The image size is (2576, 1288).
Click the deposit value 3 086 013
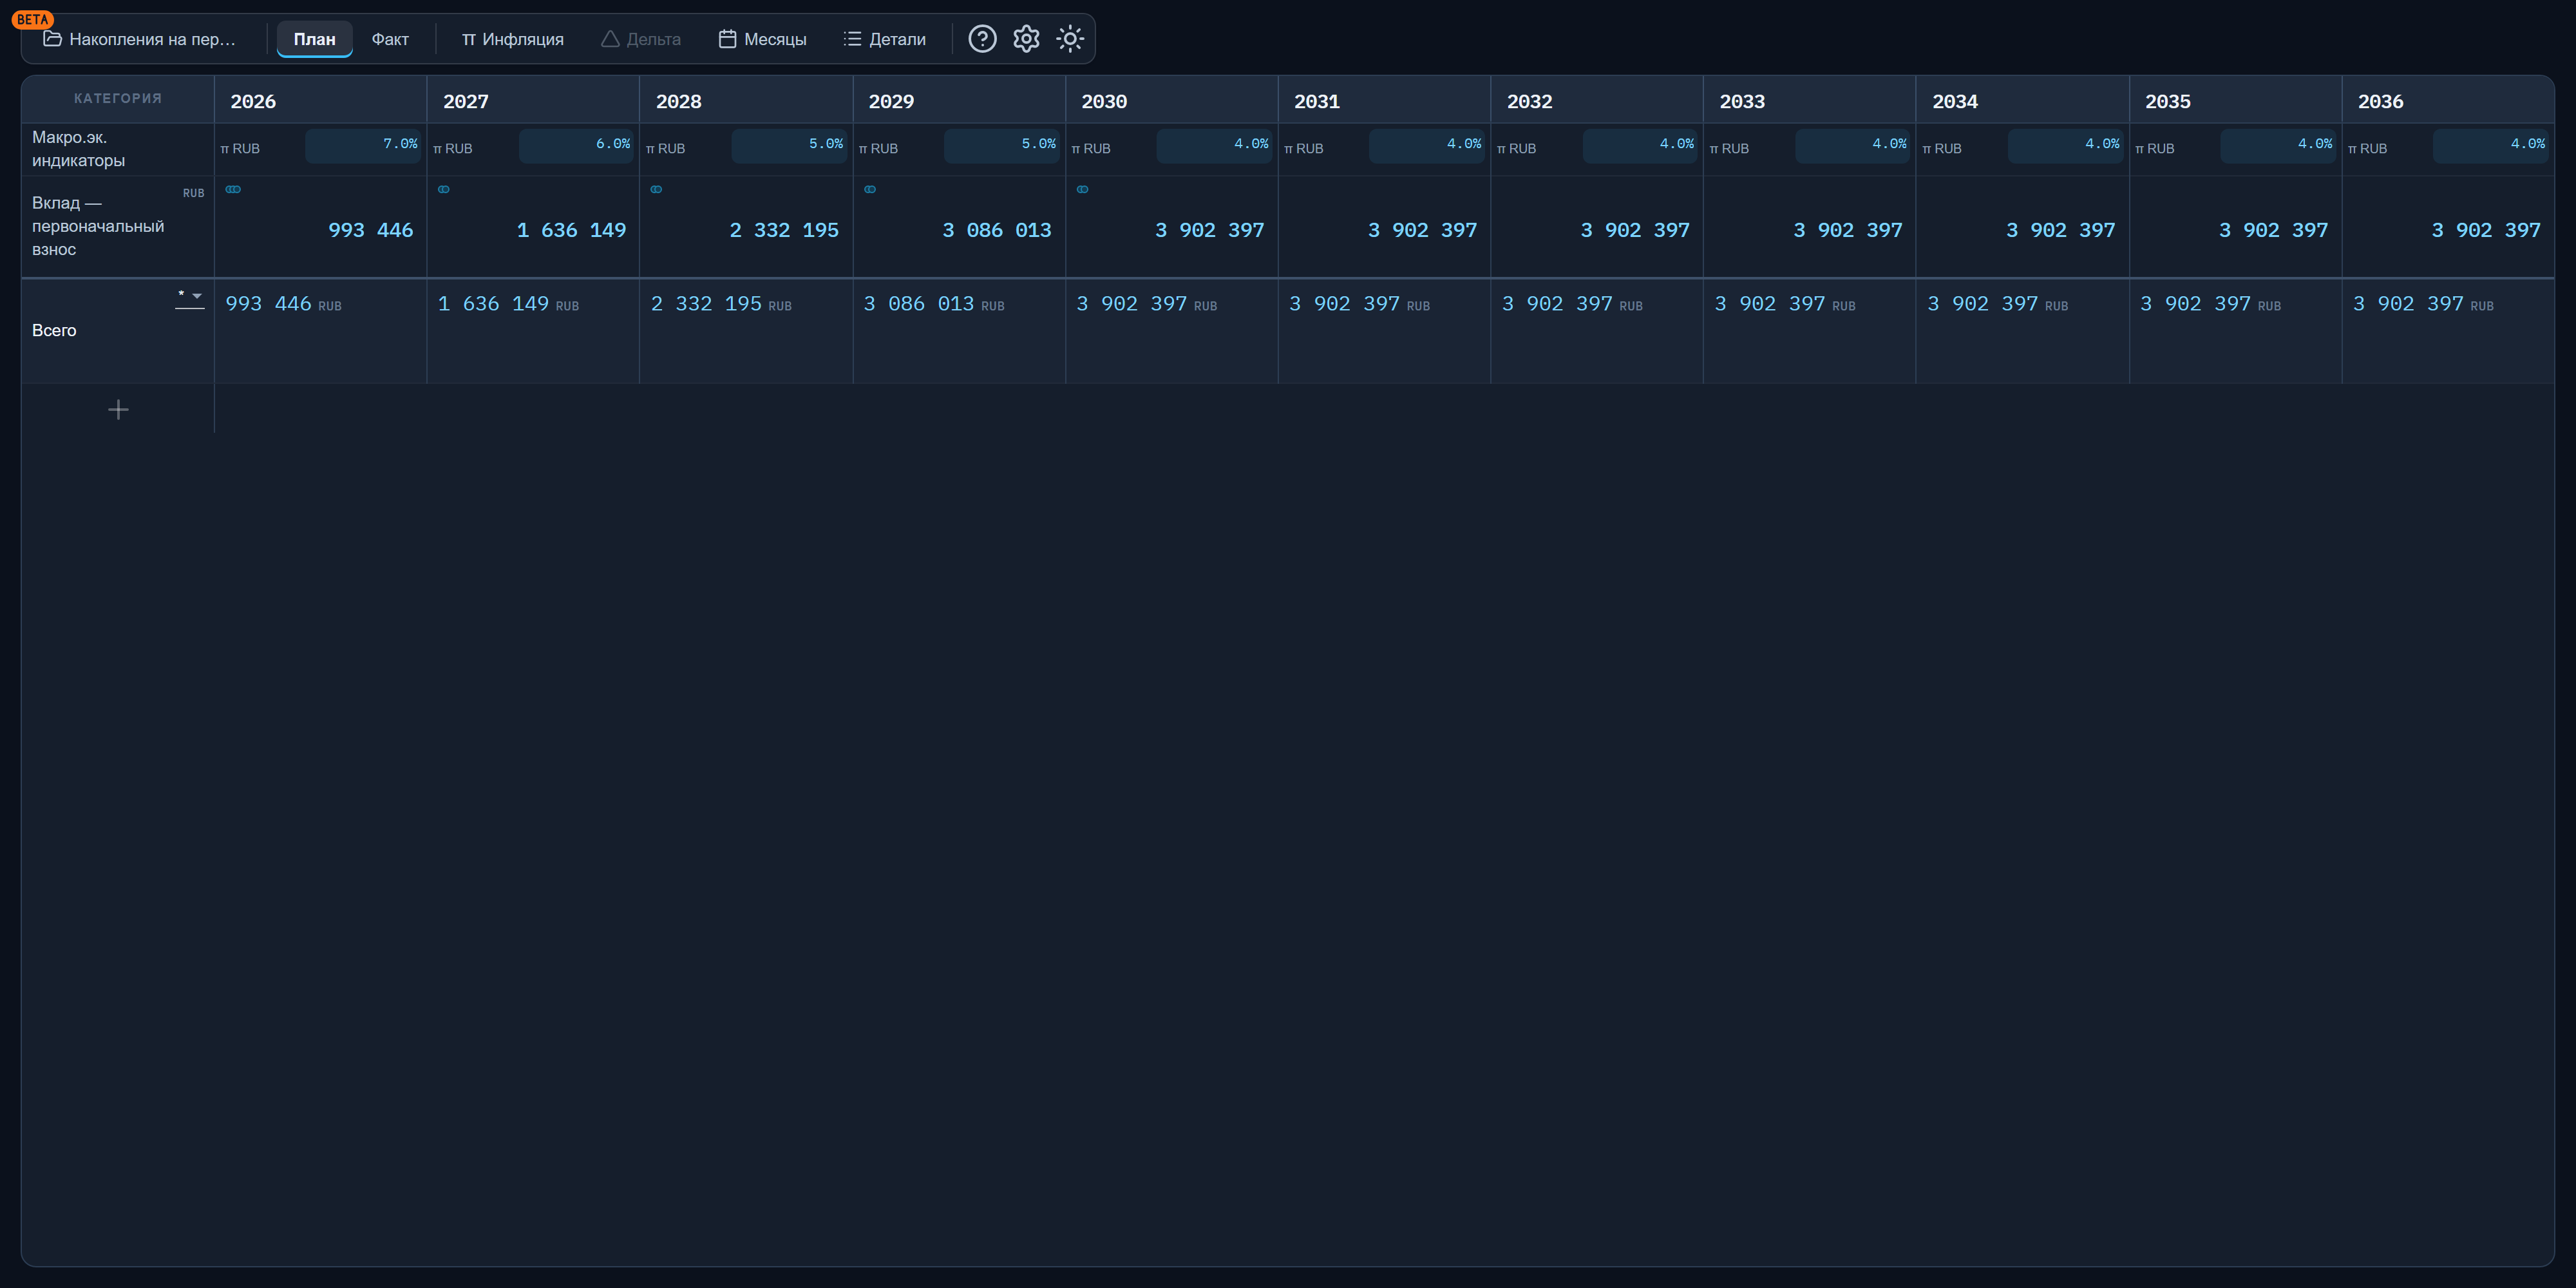(x=997, y=230)
